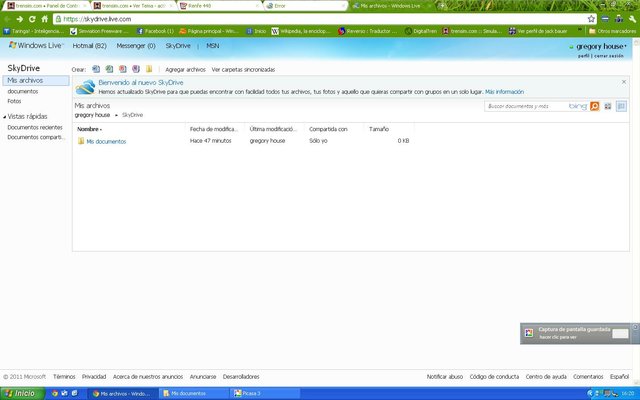This screenshot has height=400, width=640.
Task: Open the gregory house account dropdown
Action: (597, 46)
